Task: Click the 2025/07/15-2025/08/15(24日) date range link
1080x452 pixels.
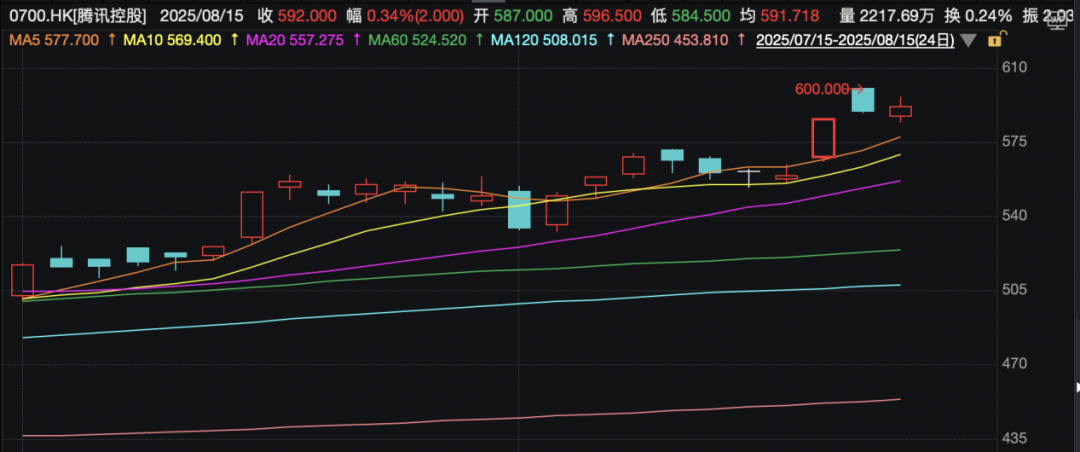Action: [x=855, y=41]
